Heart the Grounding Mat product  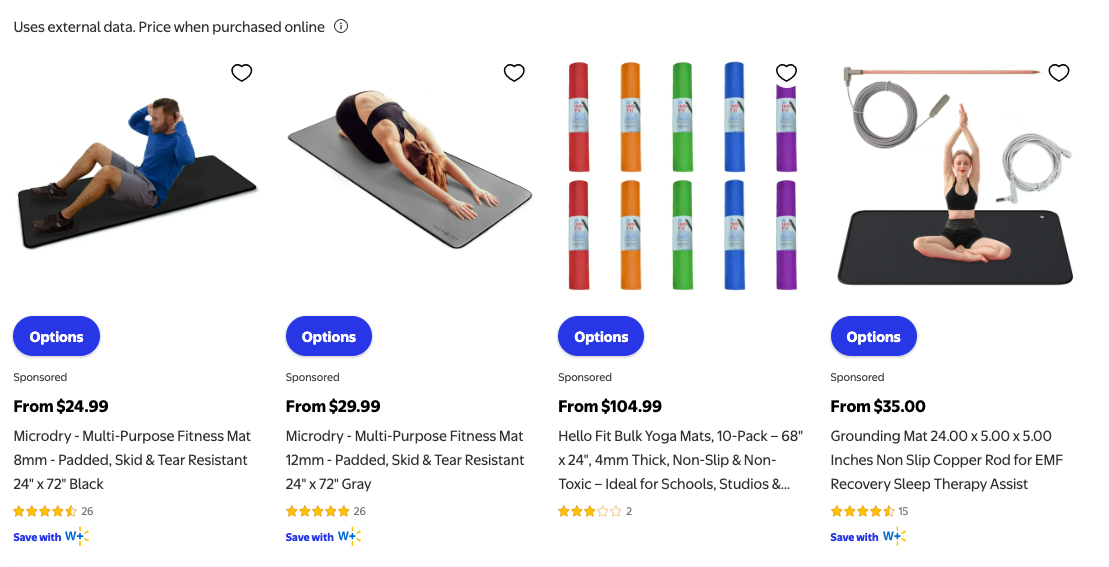click(x=1059, y=73)
